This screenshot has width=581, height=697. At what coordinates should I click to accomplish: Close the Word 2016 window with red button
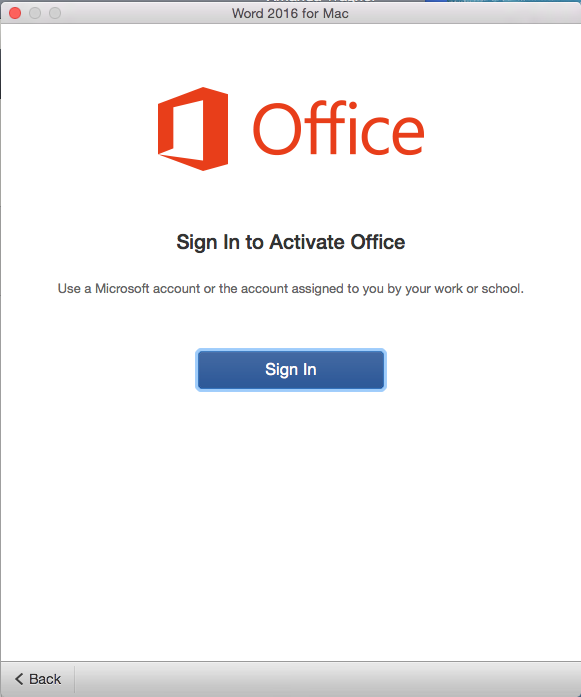15,13
